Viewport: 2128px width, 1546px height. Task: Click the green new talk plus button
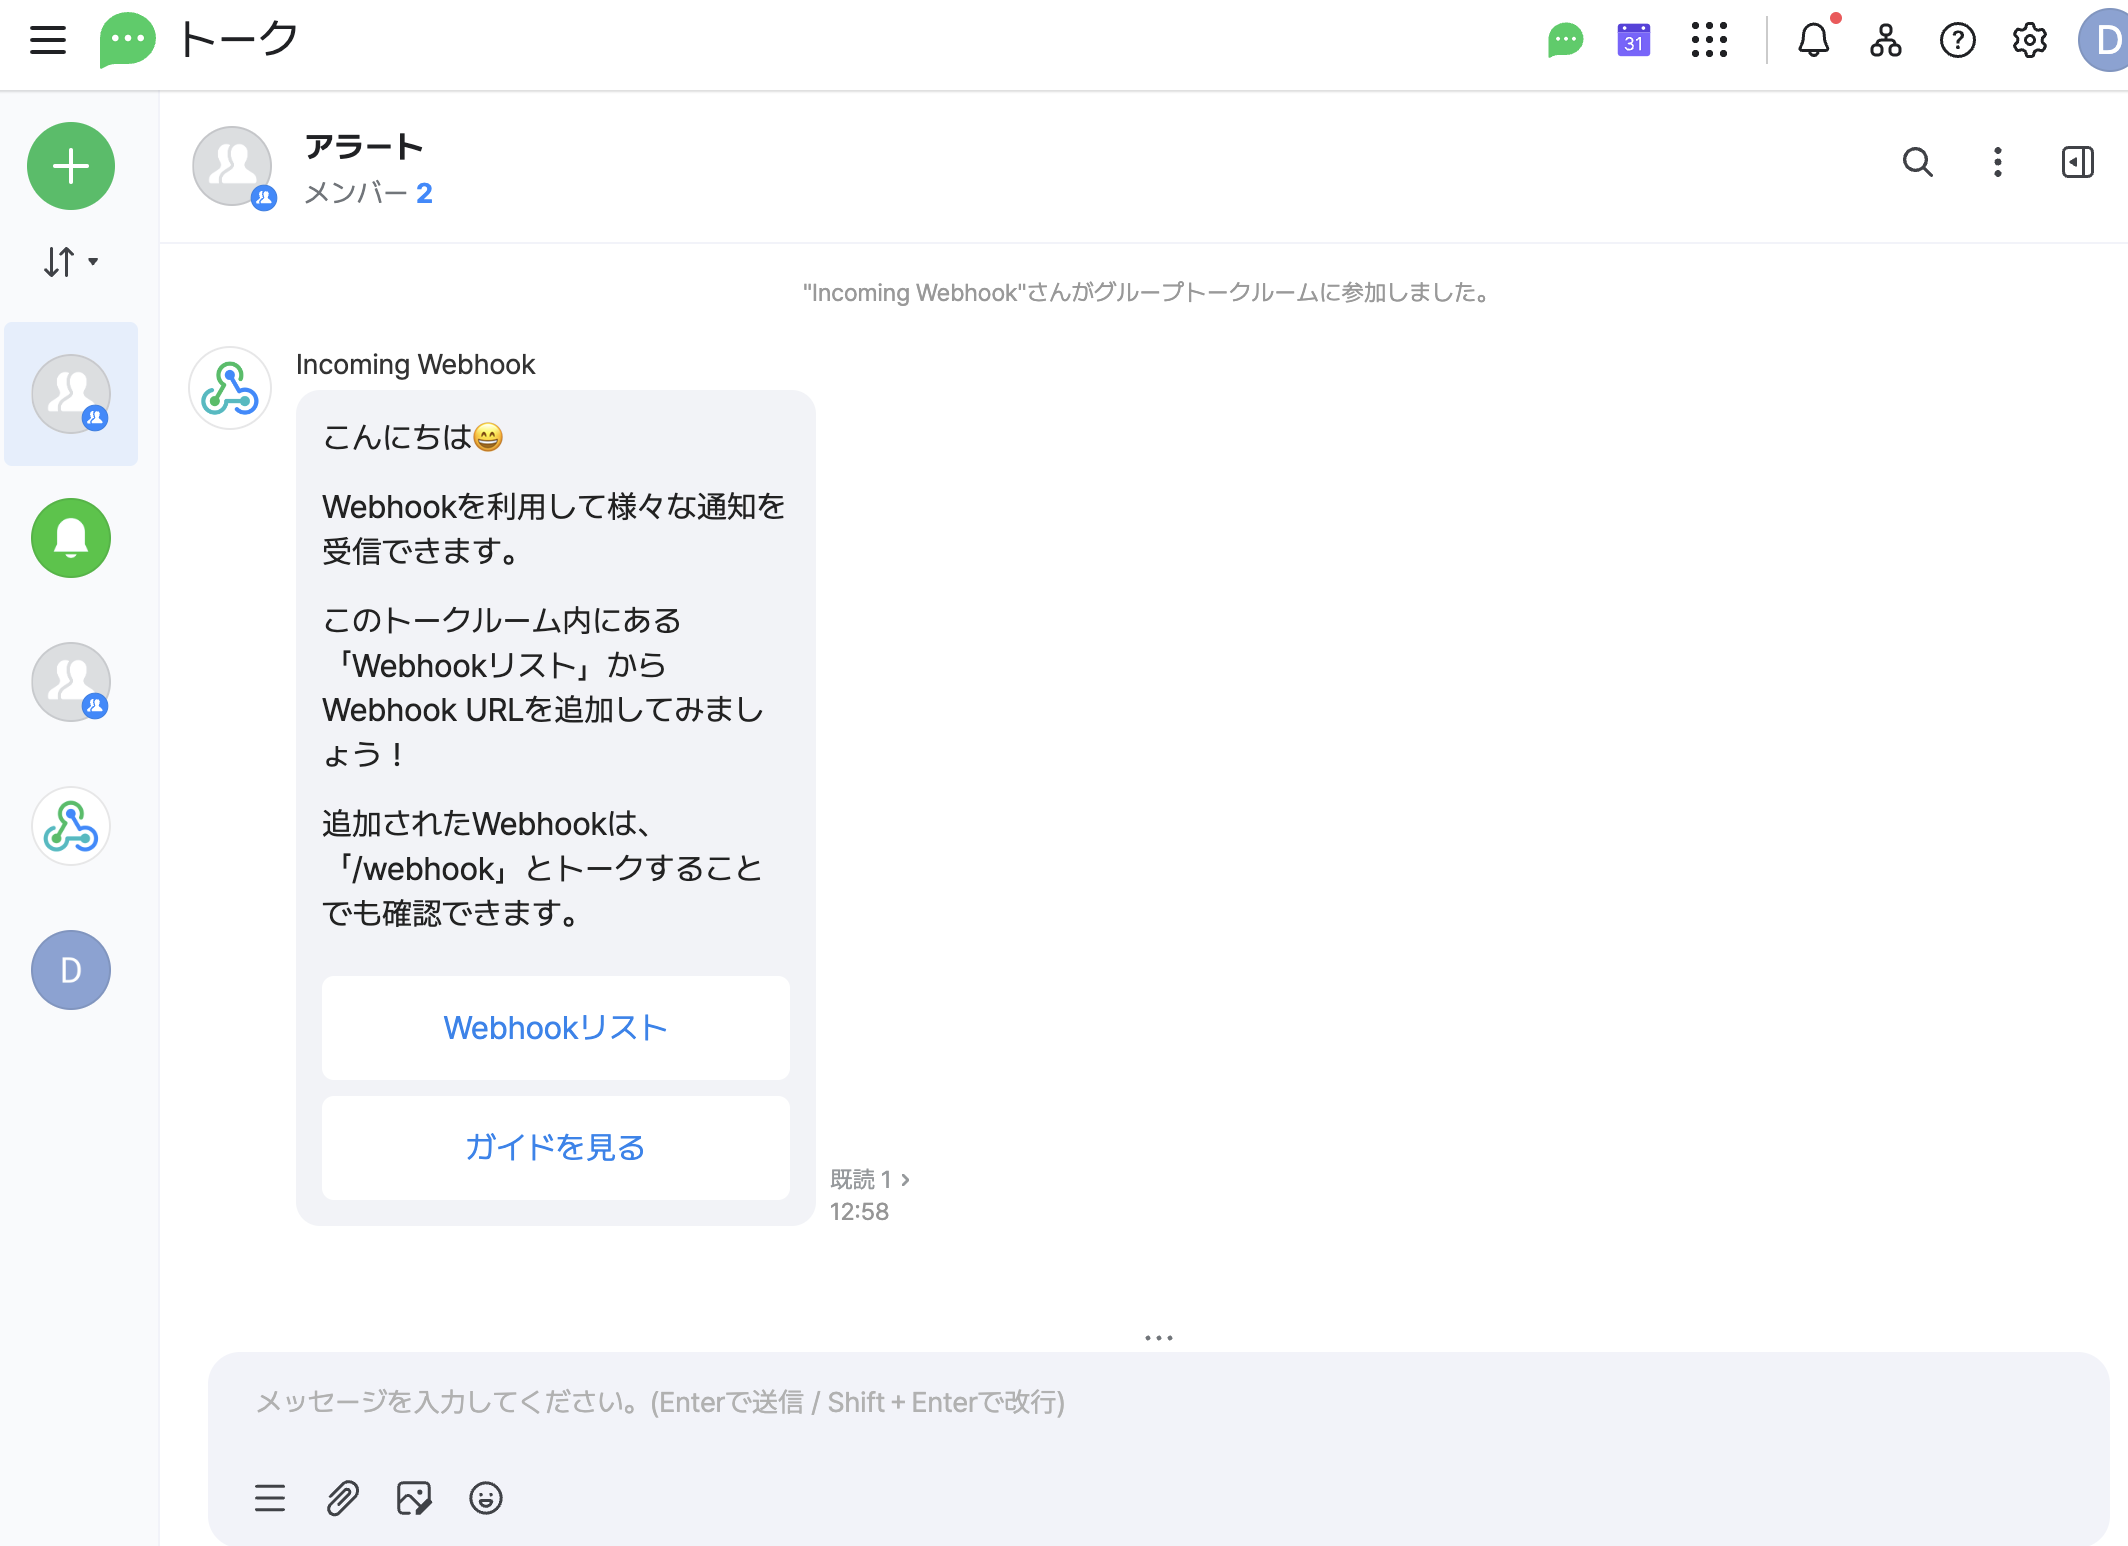click(x=71, y=166)
